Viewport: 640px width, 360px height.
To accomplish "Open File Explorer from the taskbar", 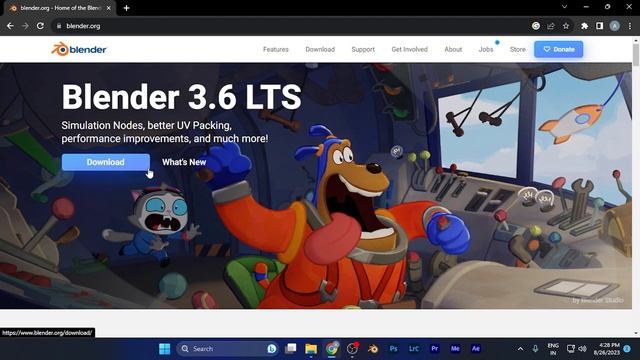I will coord(311,349).
